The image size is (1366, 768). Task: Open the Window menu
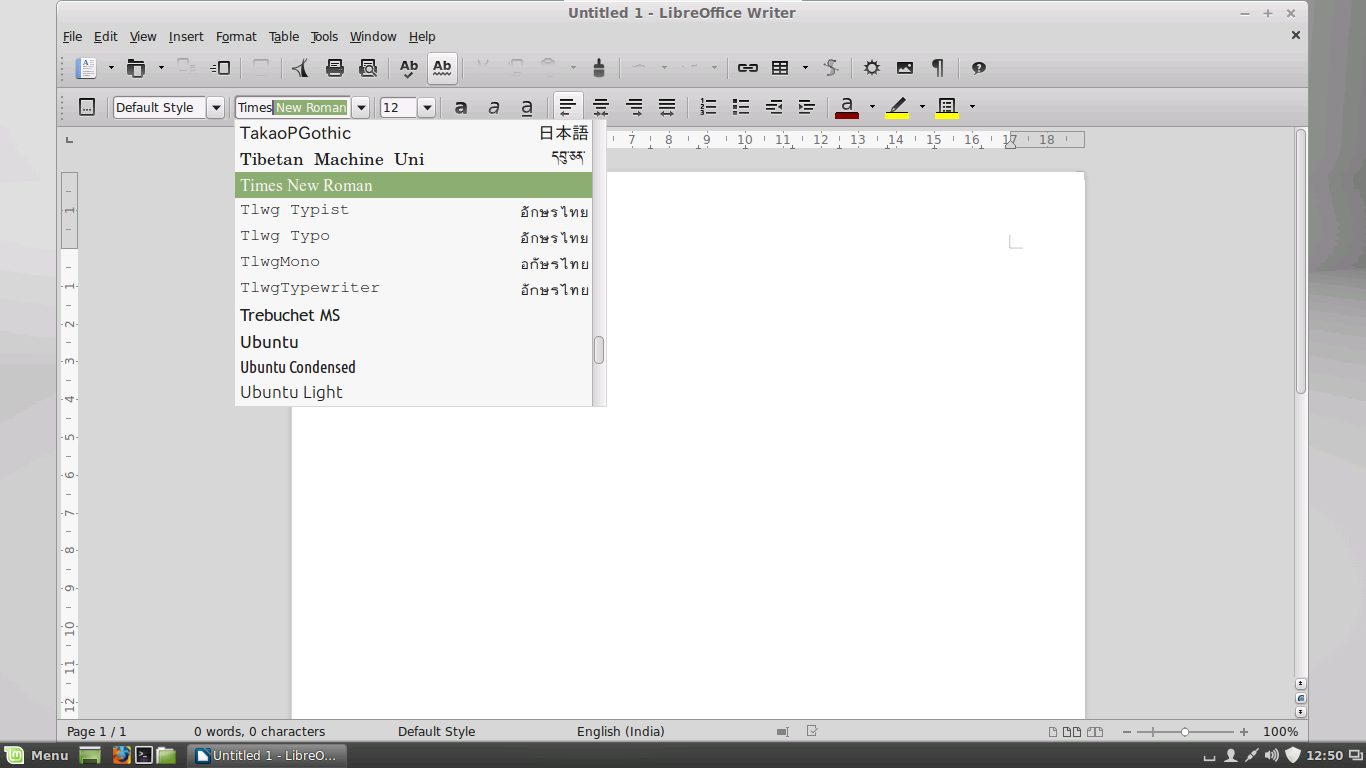tap(373, 36)
